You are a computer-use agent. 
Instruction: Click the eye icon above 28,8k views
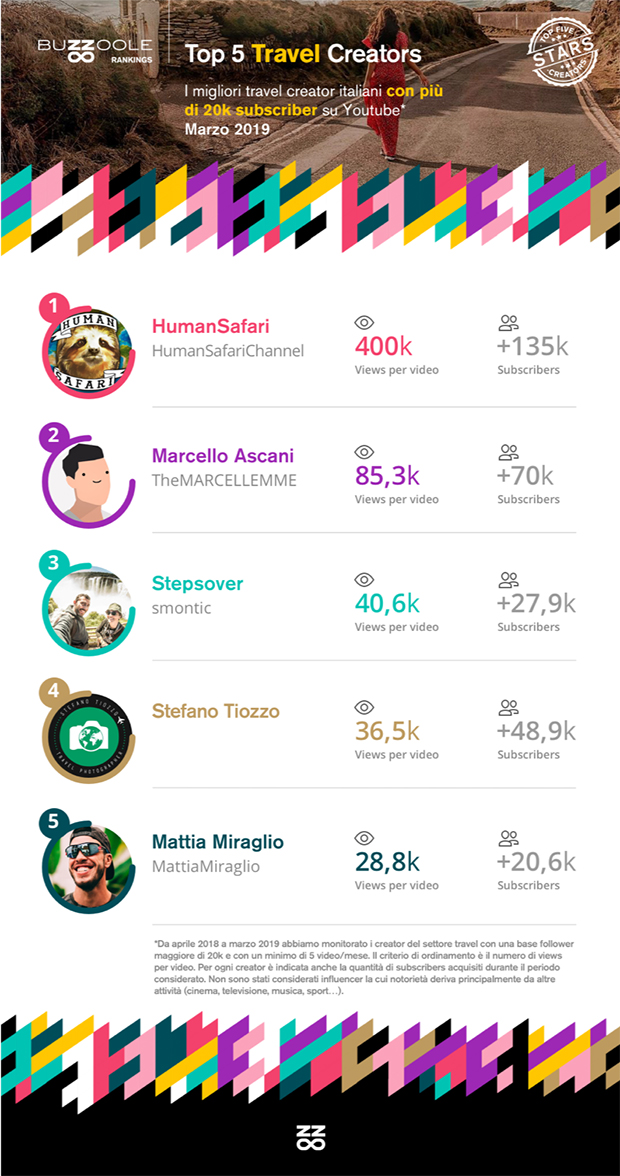(x=365, y=838)
